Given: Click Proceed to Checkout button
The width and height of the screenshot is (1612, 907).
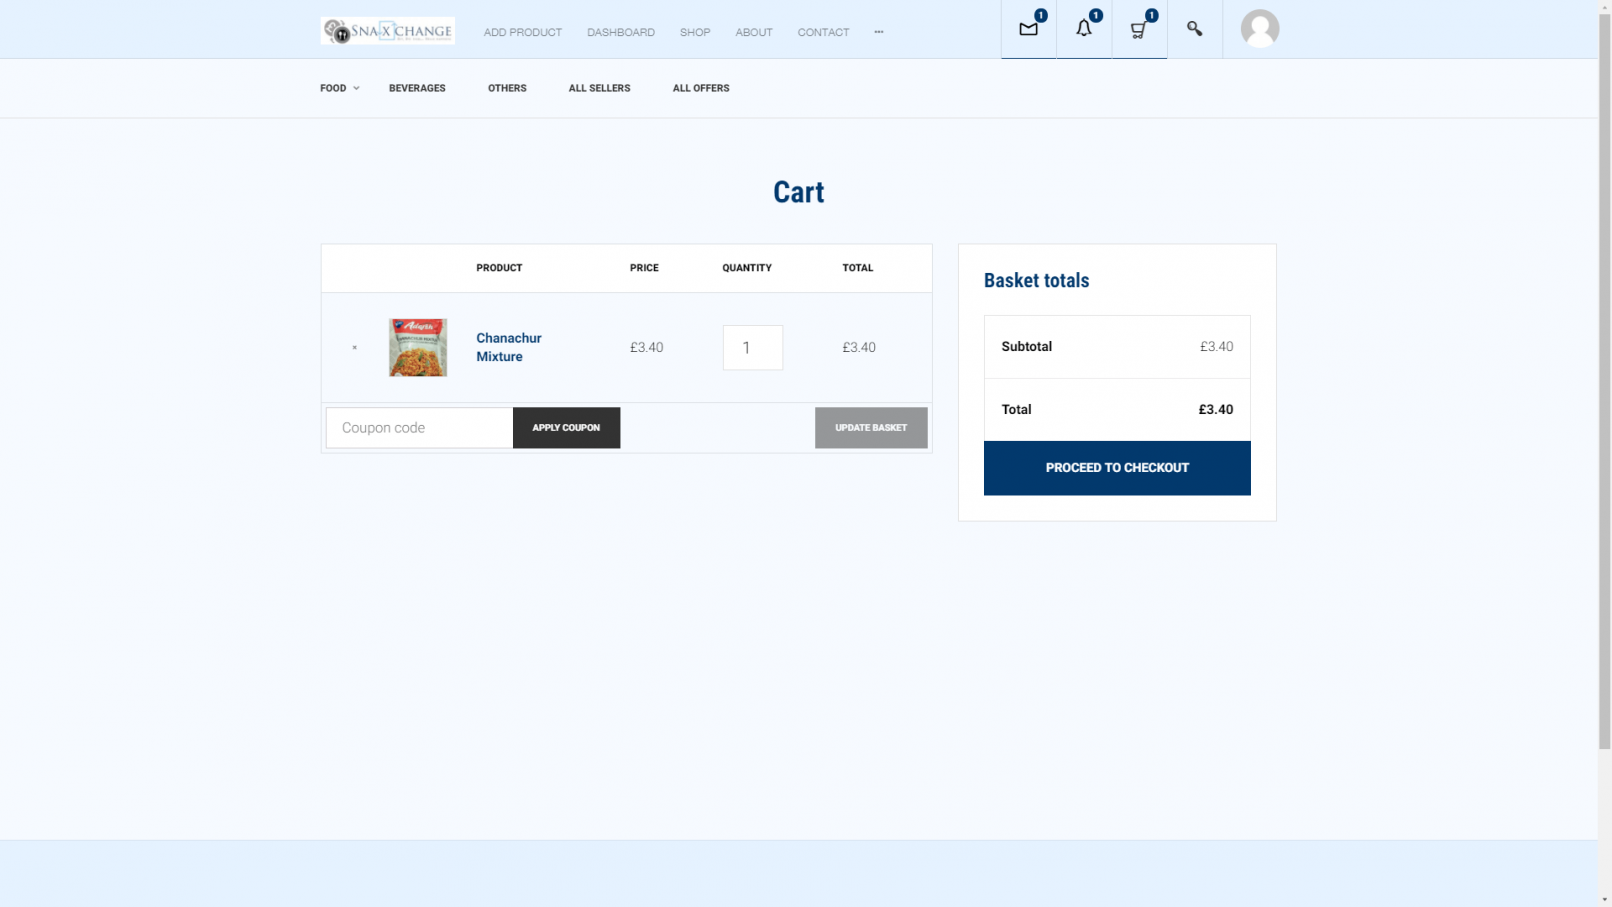Looking at the screenshot, I should [x=1117, y=468].
